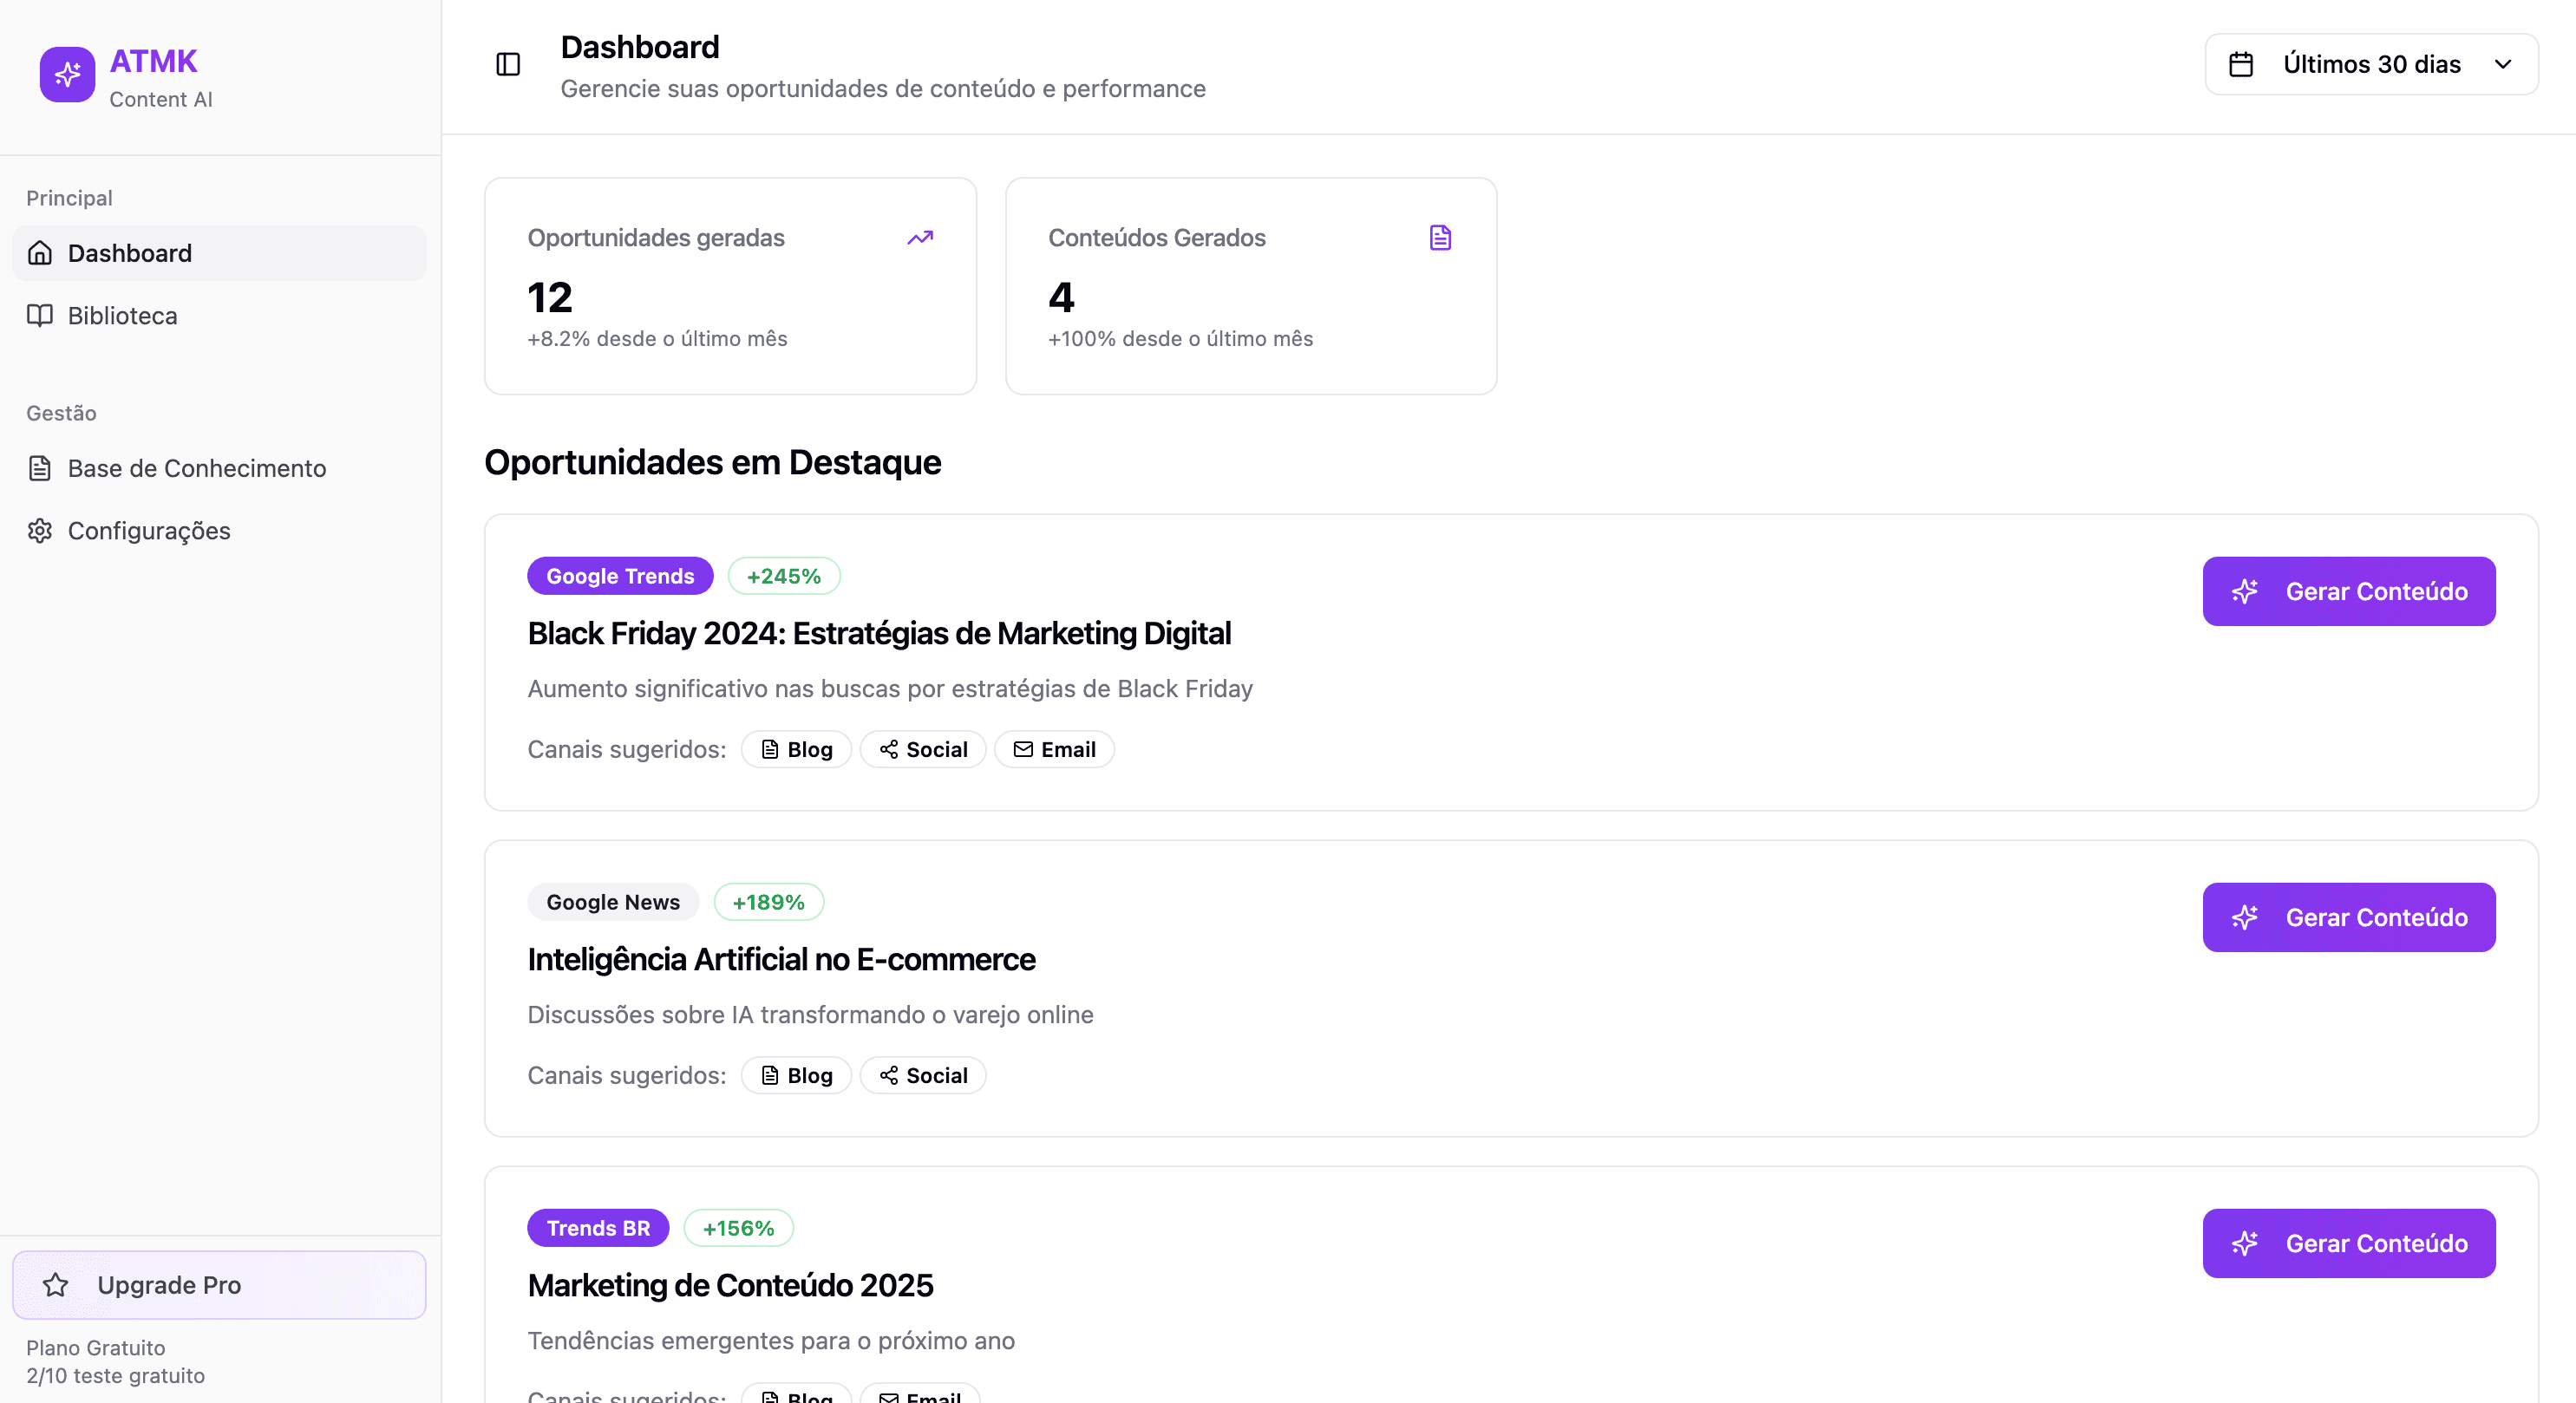Go to Base de Conhecimento
This screenshot has width=2576, height=1403.
point(196,469)
